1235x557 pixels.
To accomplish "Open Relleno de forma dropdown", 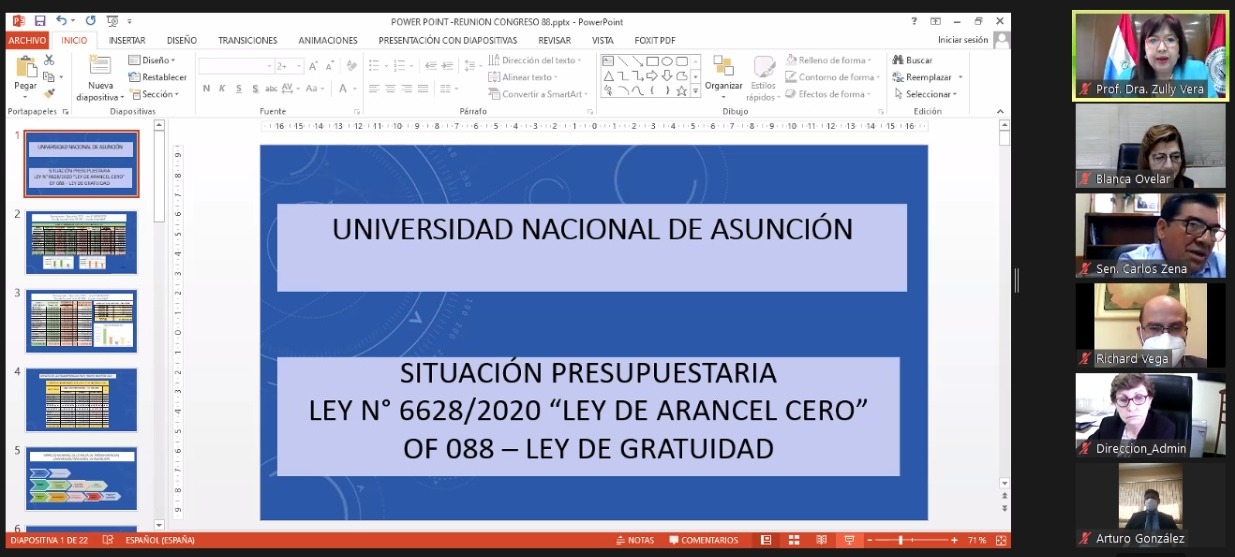I will coord(828,60).
